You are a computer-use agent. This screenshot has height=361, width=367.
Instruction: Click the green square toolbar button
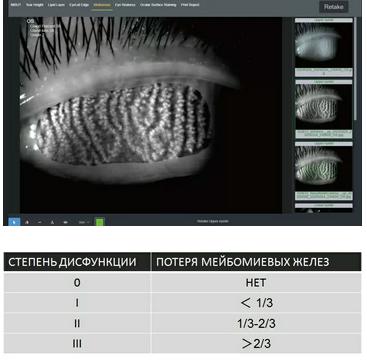[99, 222]
